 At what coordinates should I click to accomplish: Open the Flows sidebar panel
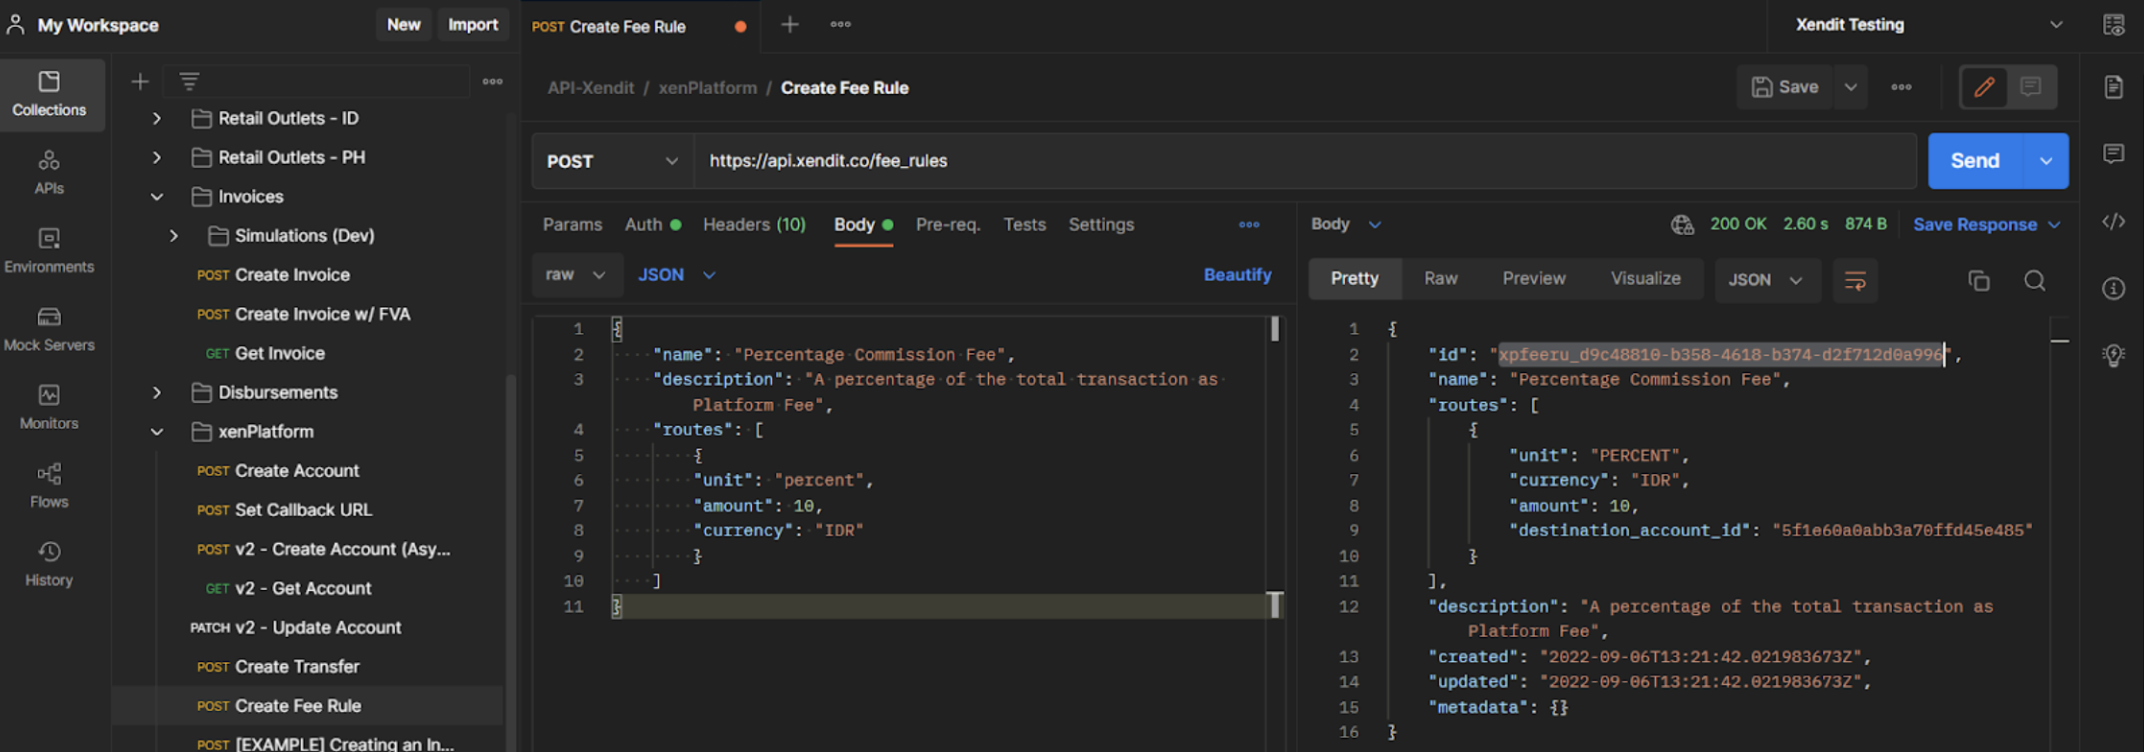[x=49, y=486]
